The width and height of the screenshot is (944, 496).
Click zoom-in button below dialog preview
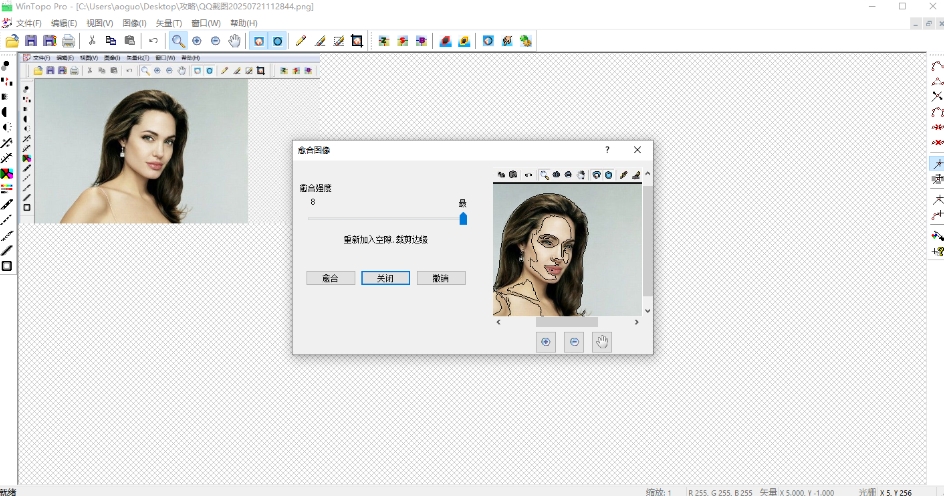click(546, 342)
